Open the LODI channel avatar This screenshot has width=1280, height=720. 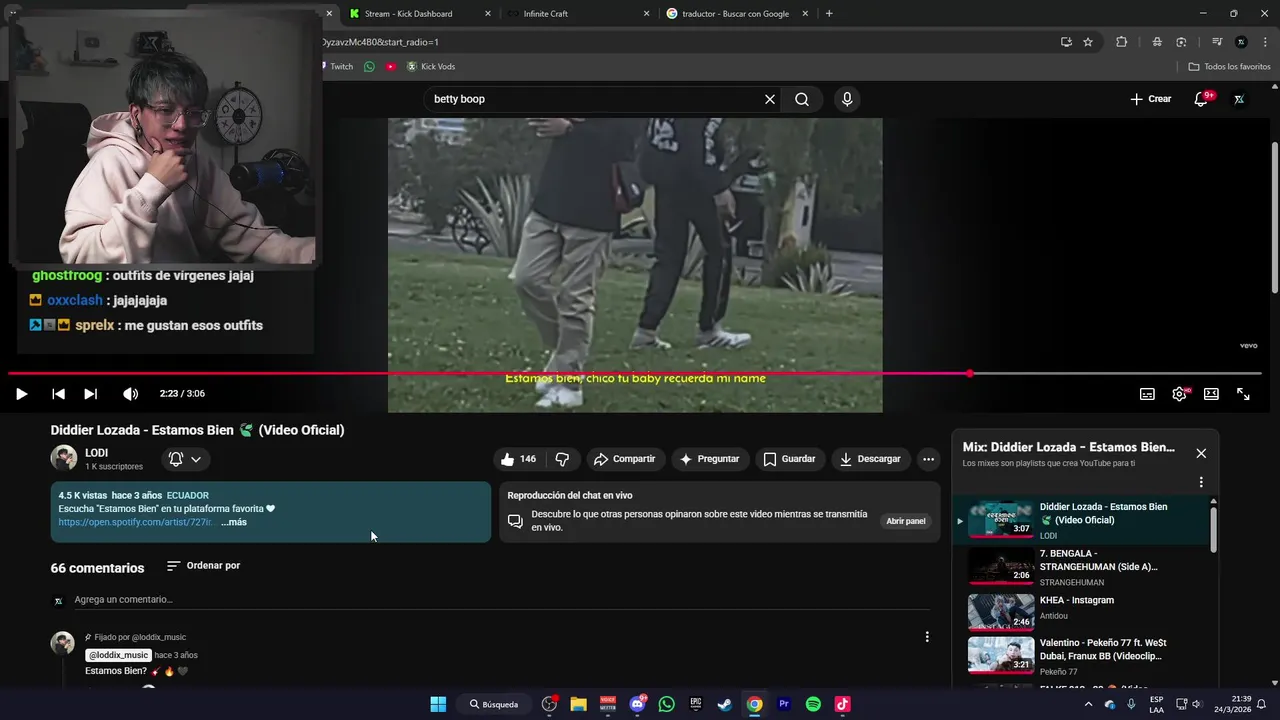point(64,458)
